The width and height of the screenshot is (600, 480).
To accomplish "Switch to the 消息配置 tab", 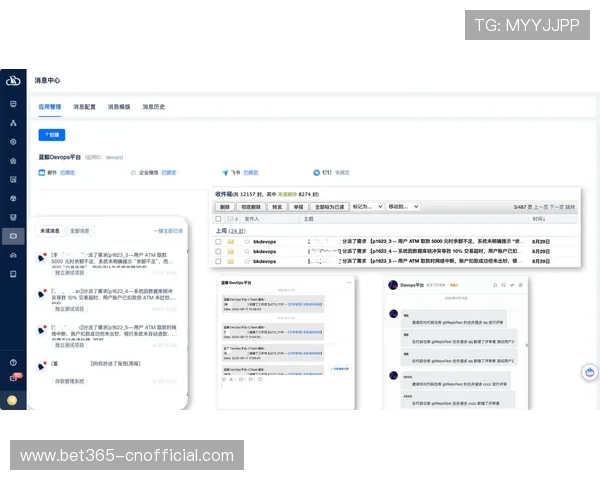I will point(84,107).
